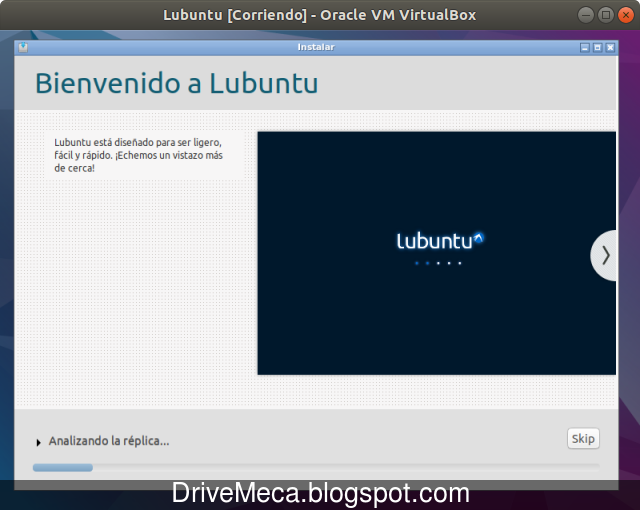The height and width of the screenshot is (510, 640).
Task: Maximize the Instalar window
Action: click(x=598, y=48)
